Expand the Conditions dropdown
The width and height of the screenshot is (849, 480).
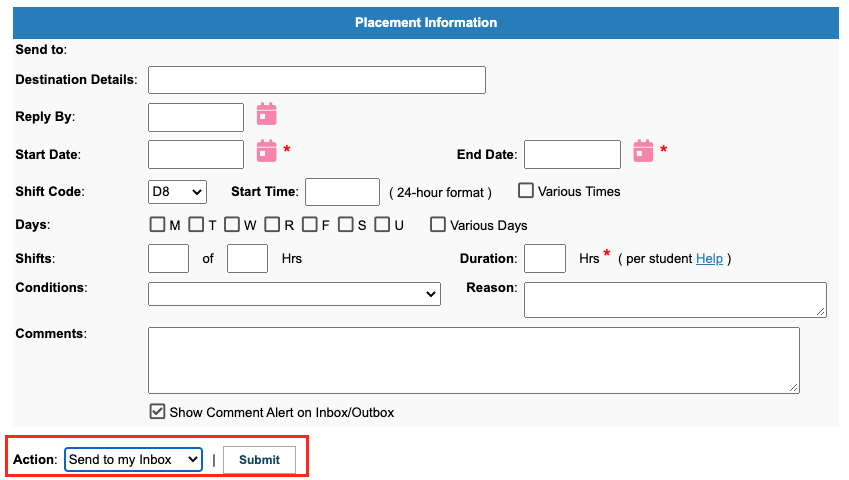coord(294,294)
